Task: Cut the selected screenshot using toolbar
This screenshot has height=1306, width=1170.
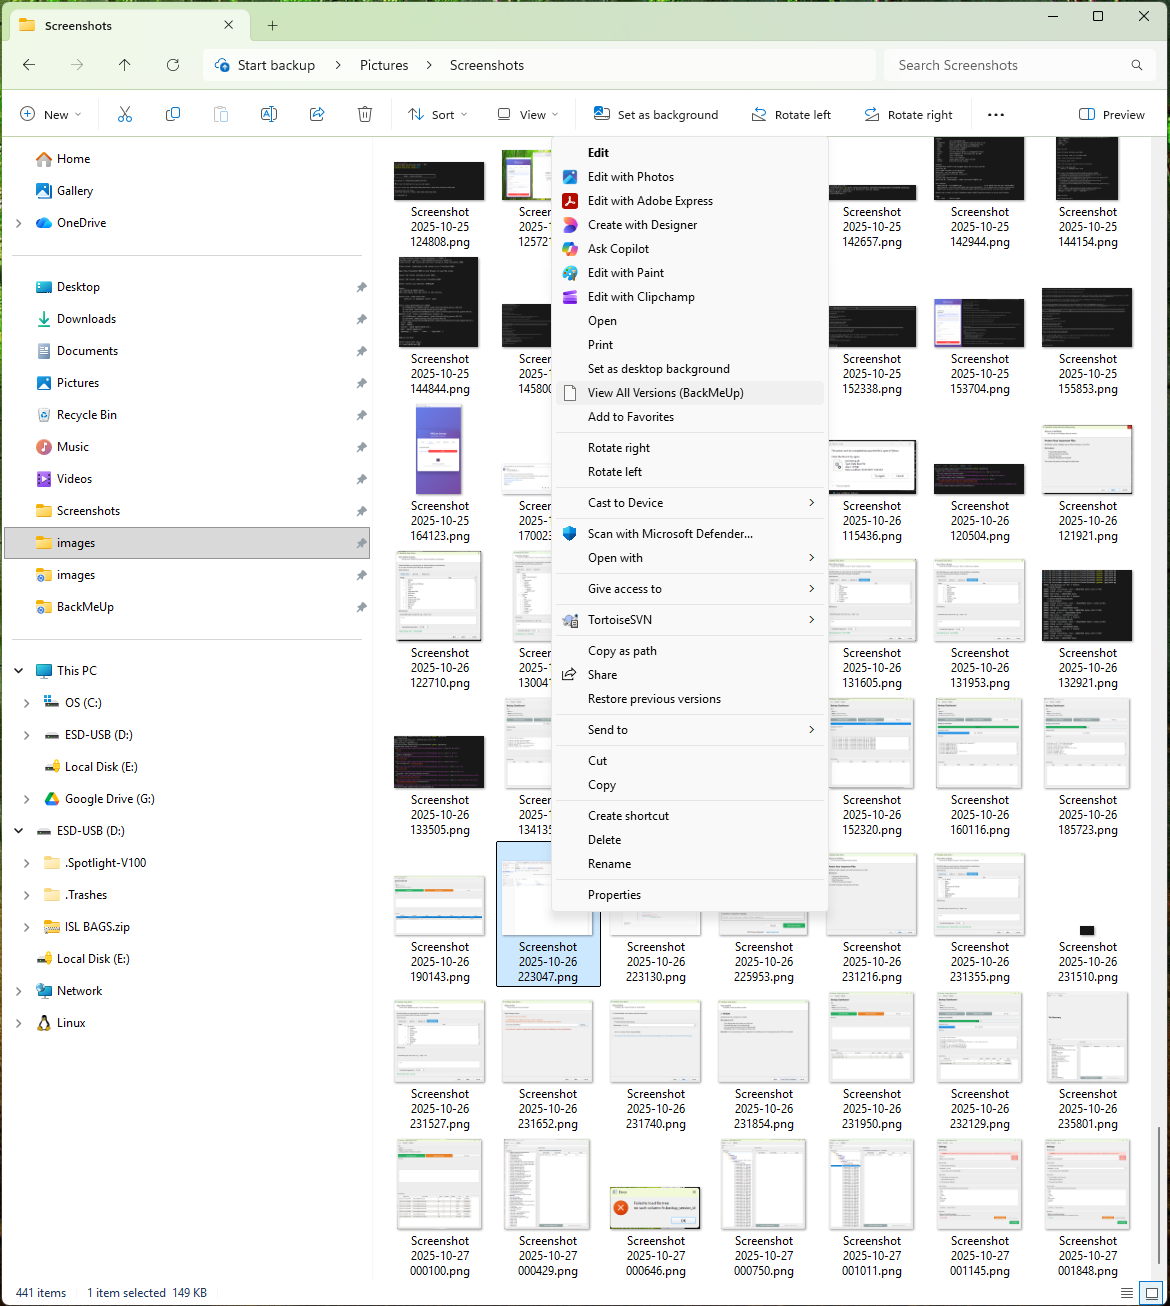Action: coord(124,113)
